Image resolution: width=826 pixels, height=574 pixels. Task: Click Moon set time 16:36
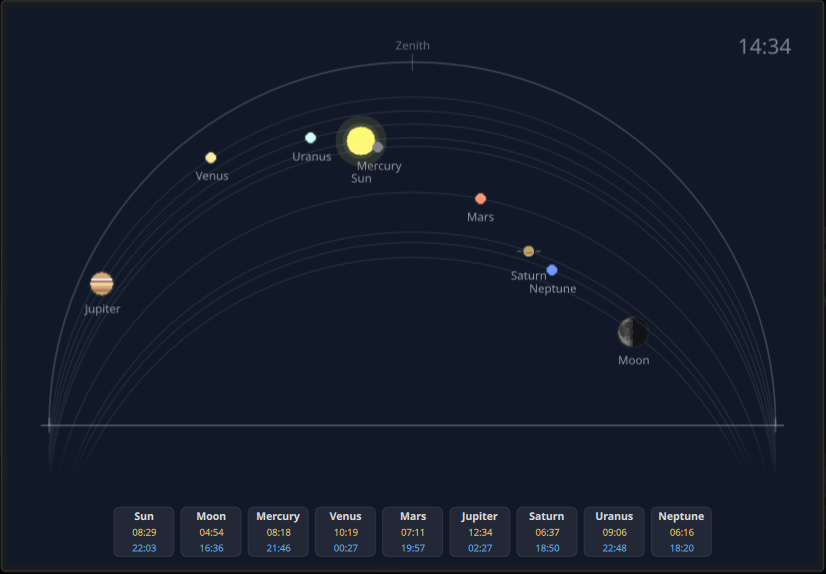point(211,548)
